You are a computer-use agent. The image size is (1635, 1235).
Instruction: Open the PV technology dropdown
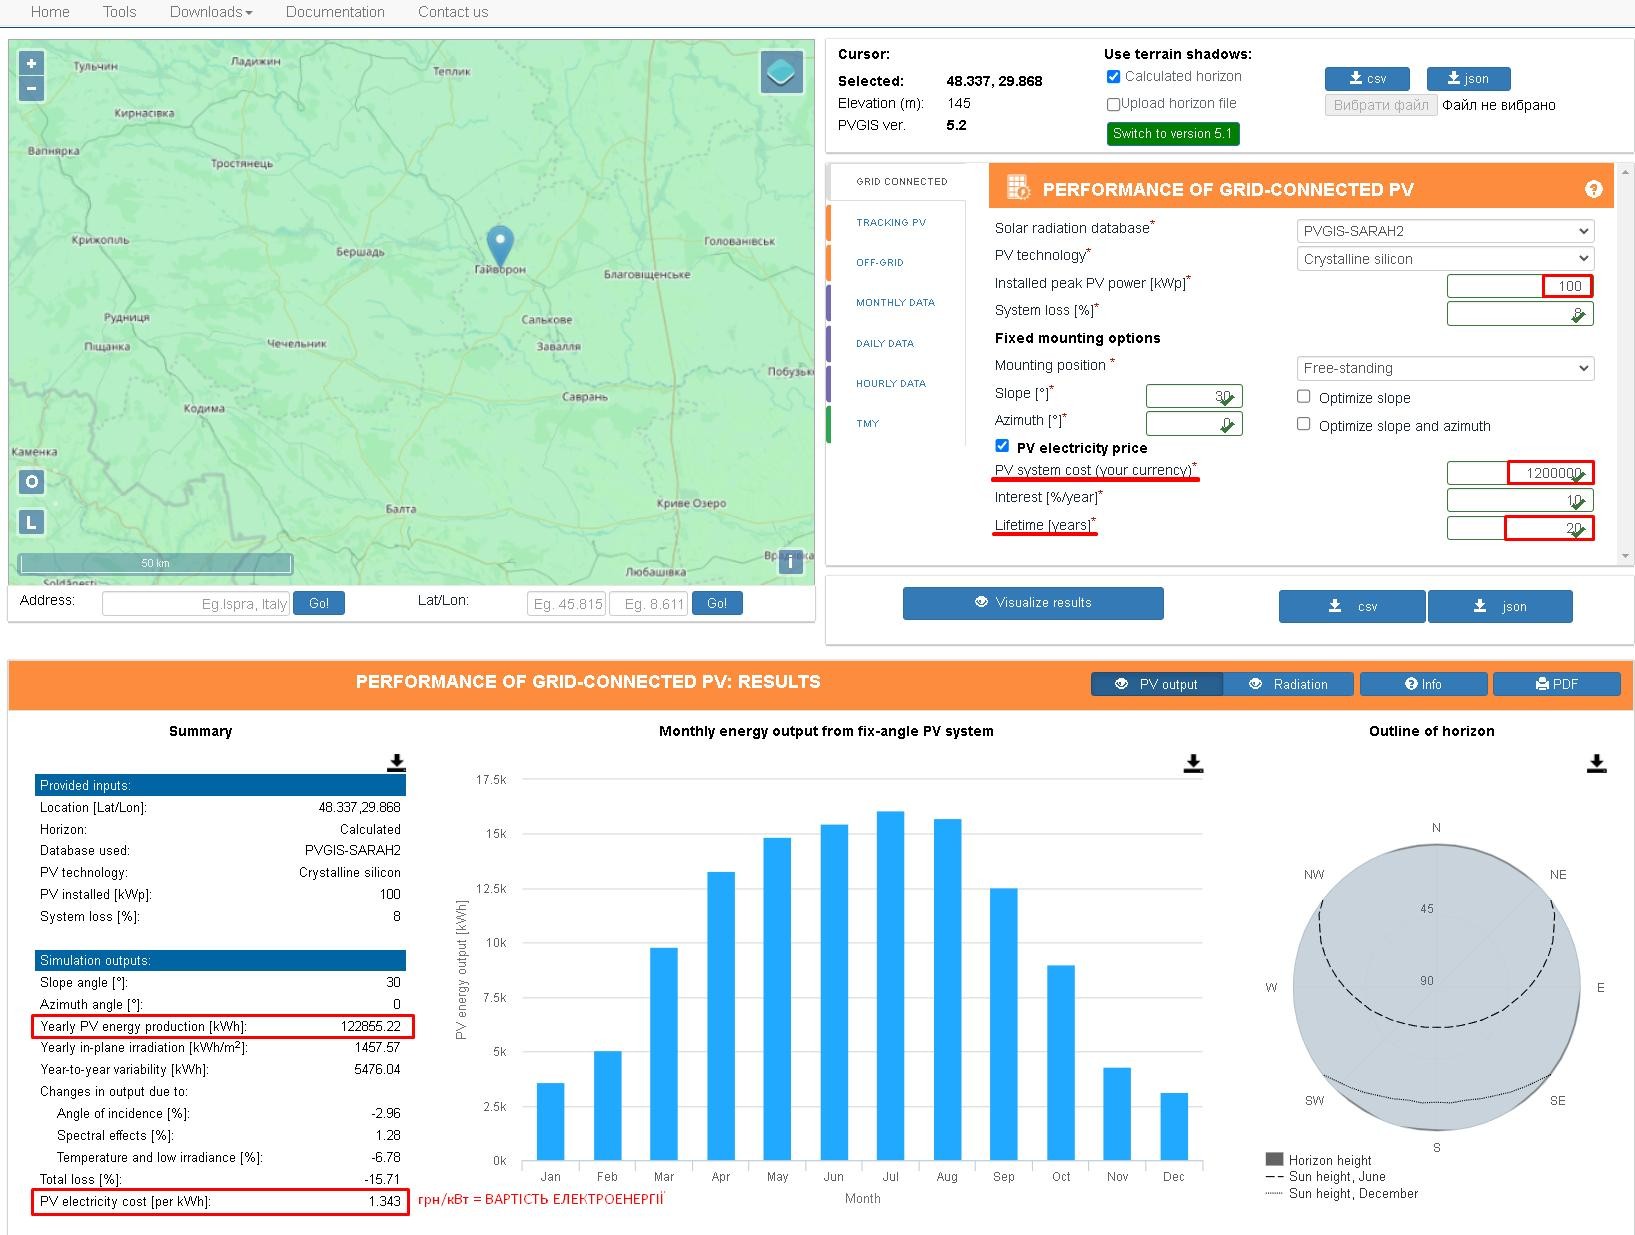(x=1444, y=259)
